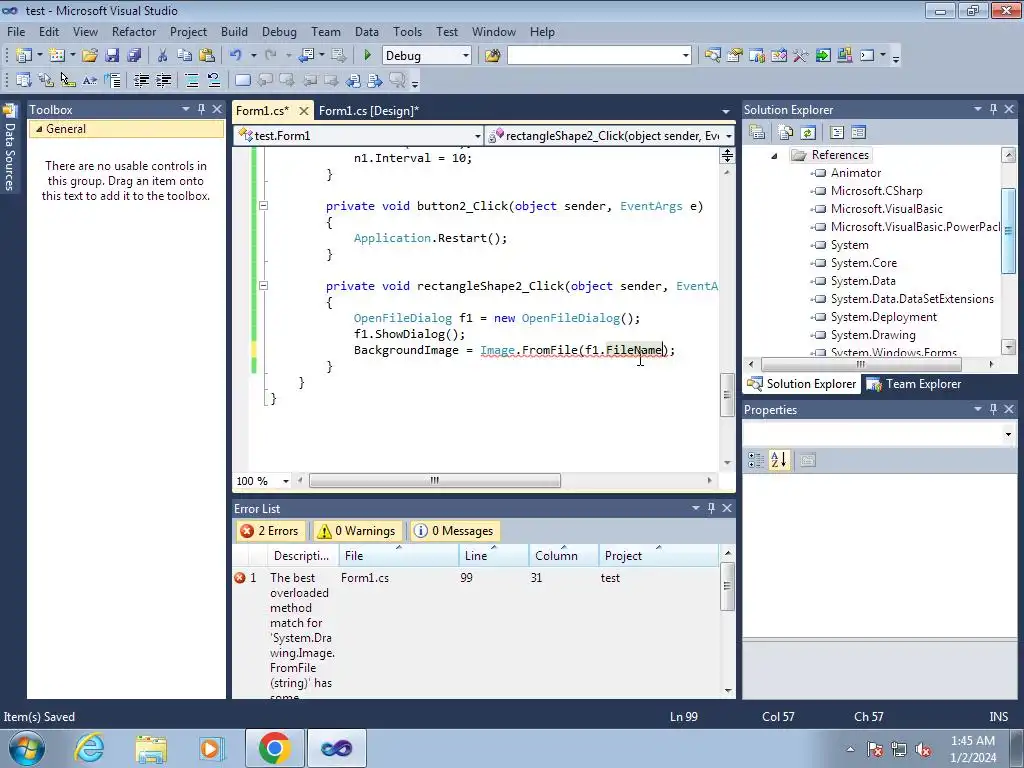The height and width of the screenshot is (768, 1024).
Task: Click the Windows Start button
Action: (x=27, y=748)
